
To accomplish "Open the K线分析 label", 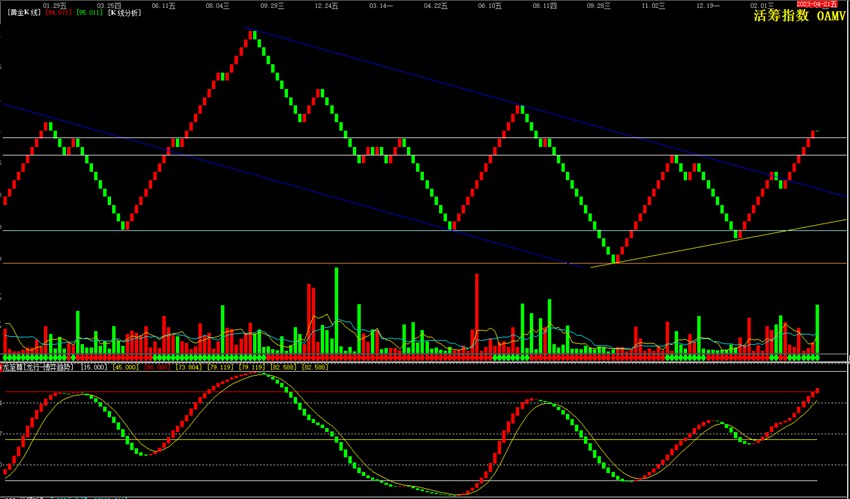I will click(x=125, y=12).
